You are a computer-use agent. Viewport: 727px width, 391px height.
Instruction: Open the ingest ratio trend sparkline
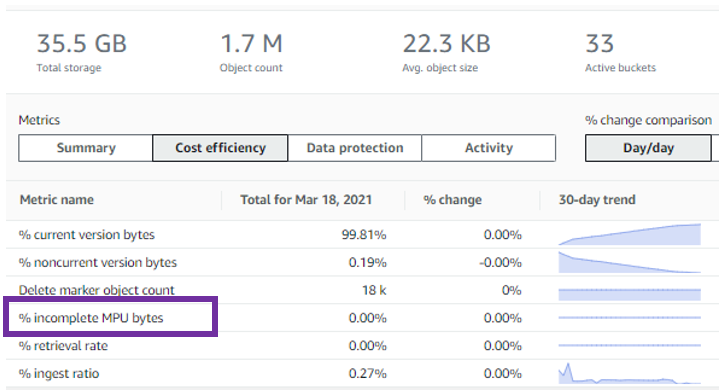pos(630,373)
